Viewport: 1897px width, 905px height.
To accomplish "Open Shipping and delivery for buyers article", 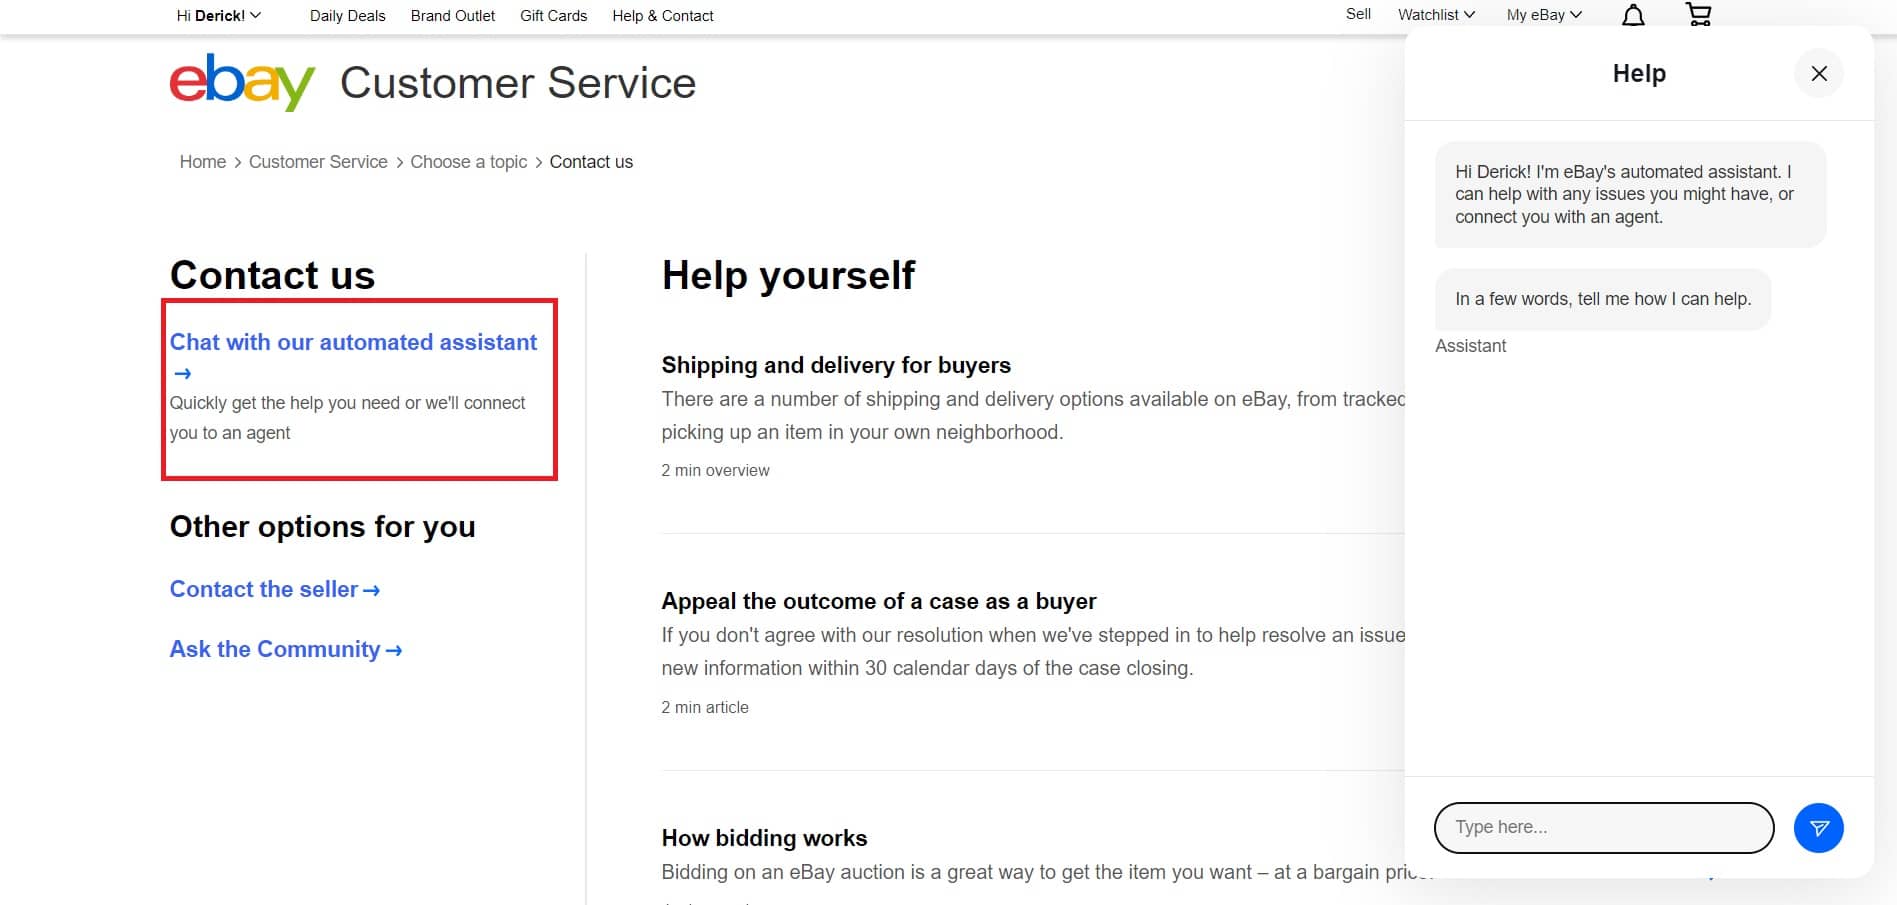I will pos(836,365).
